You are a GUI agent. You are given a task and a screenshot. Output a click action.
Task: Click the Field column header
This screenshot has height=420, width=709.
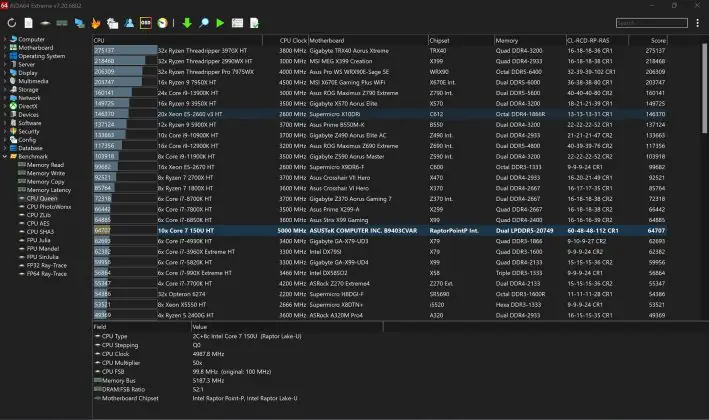tap(142, 326)
